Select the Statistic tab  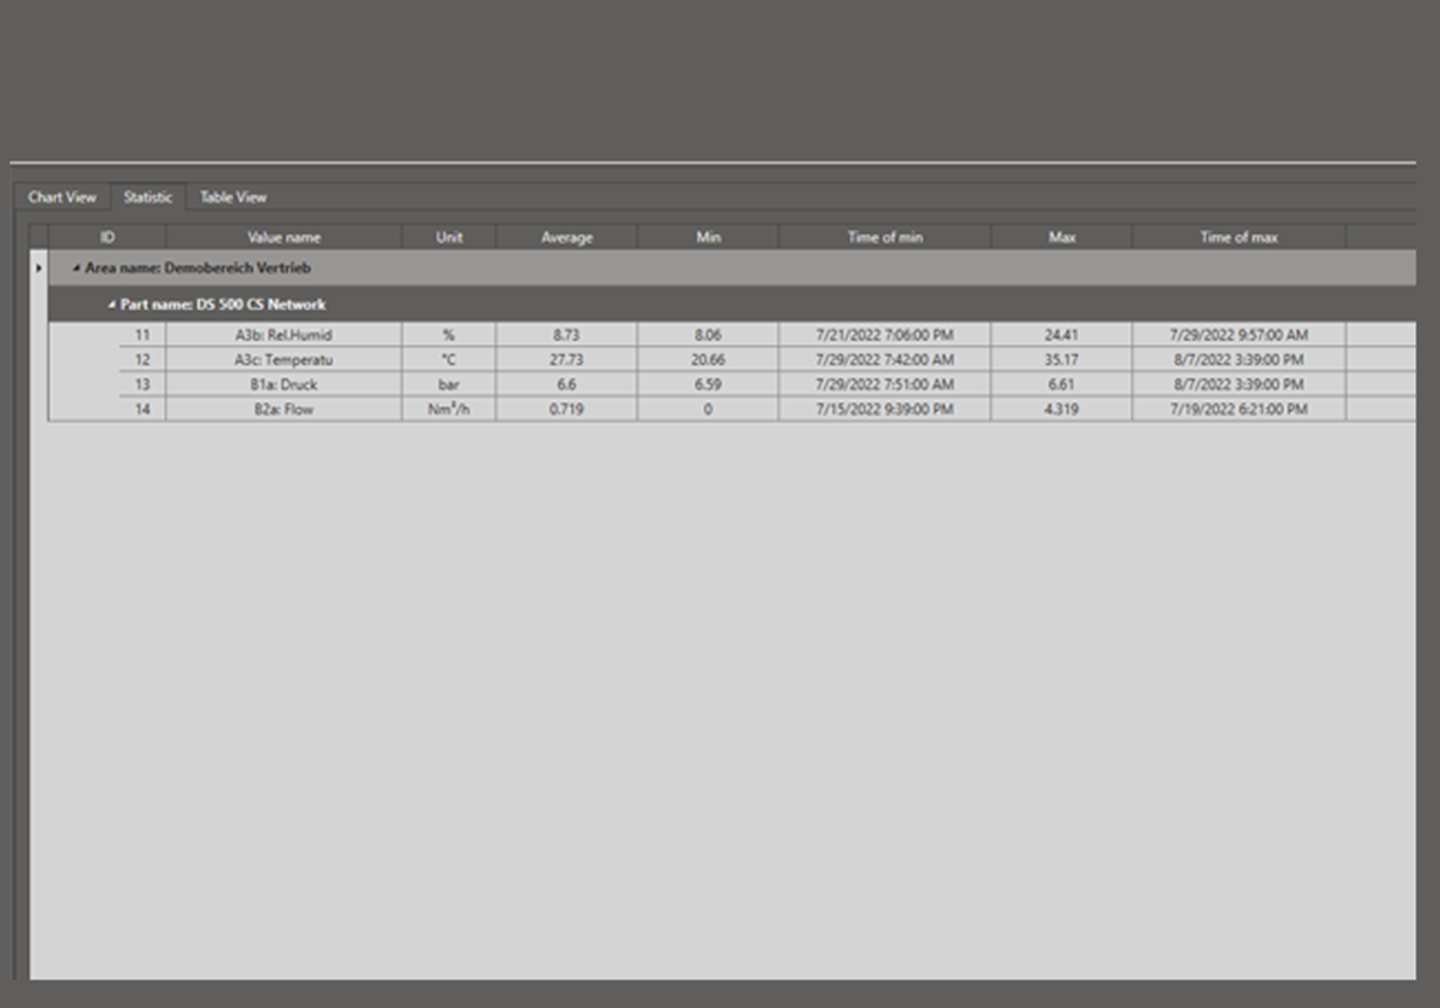pyautogui.click(x=148, y=197)
